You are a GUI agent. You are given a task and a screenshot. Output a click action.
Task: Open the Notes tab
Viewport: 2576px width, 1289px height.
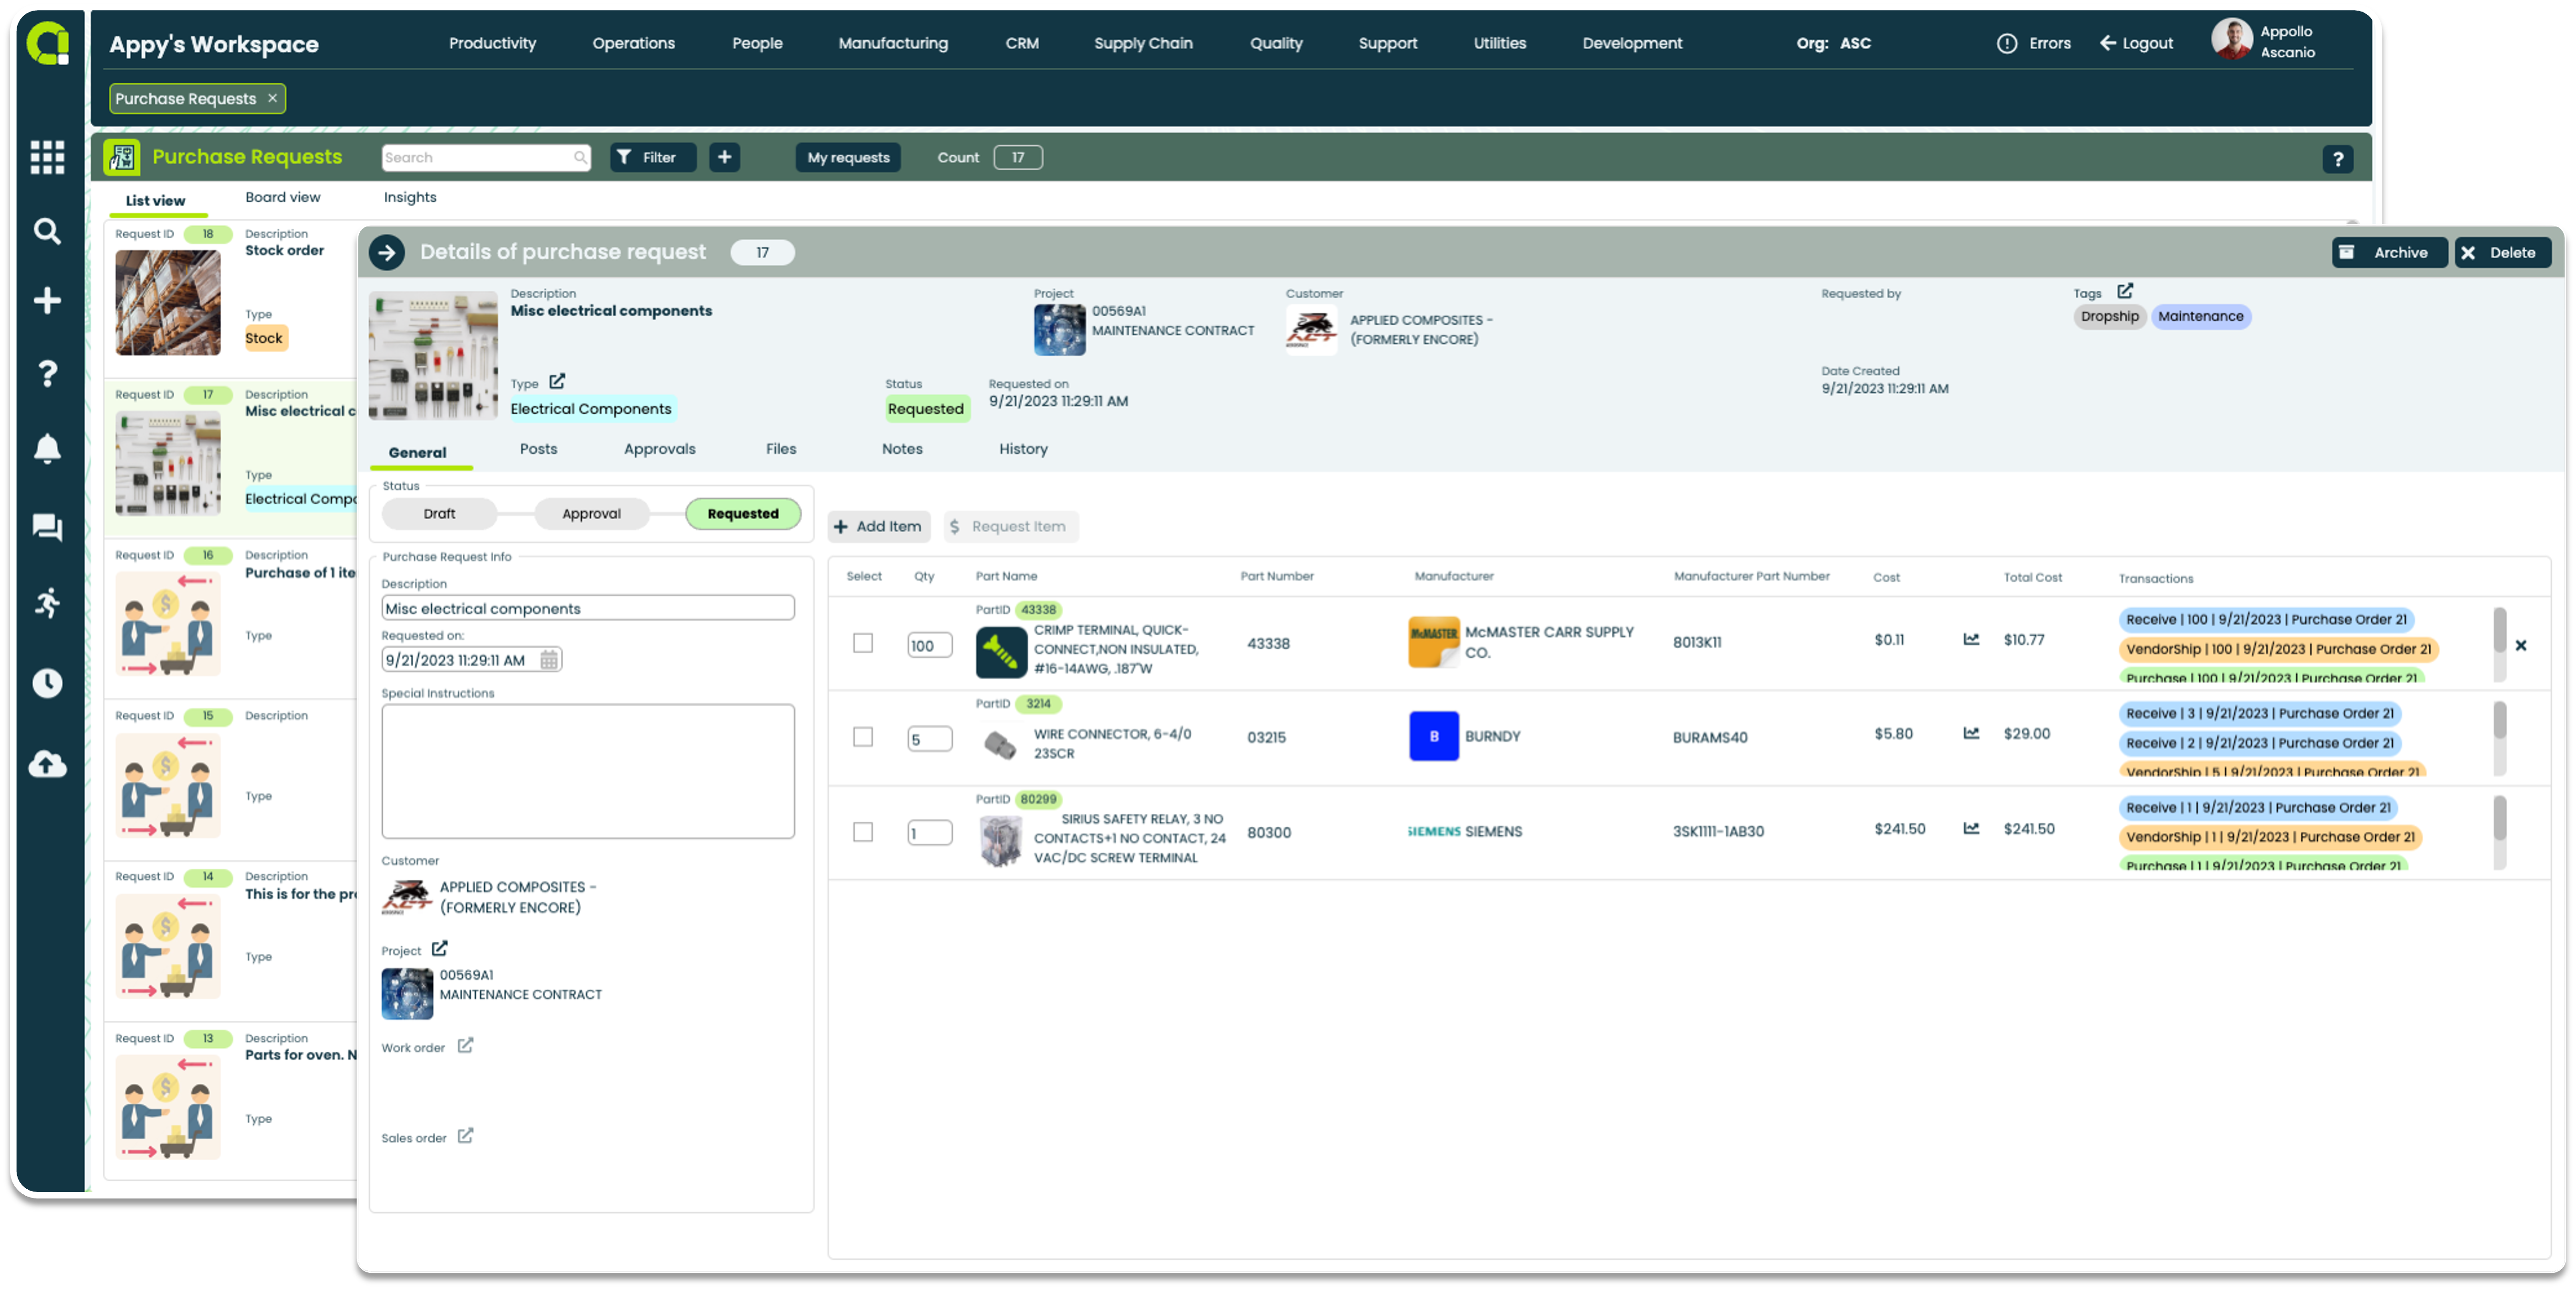[902, 449]
